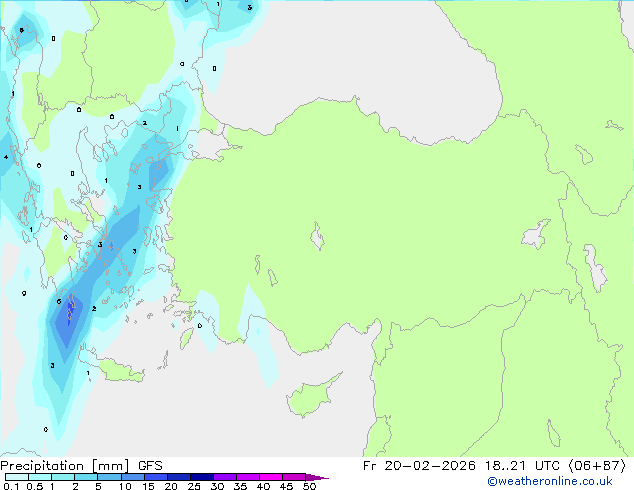Pick the 0.1–0.5 mm palest cyan legend swatch

point(17,477)
